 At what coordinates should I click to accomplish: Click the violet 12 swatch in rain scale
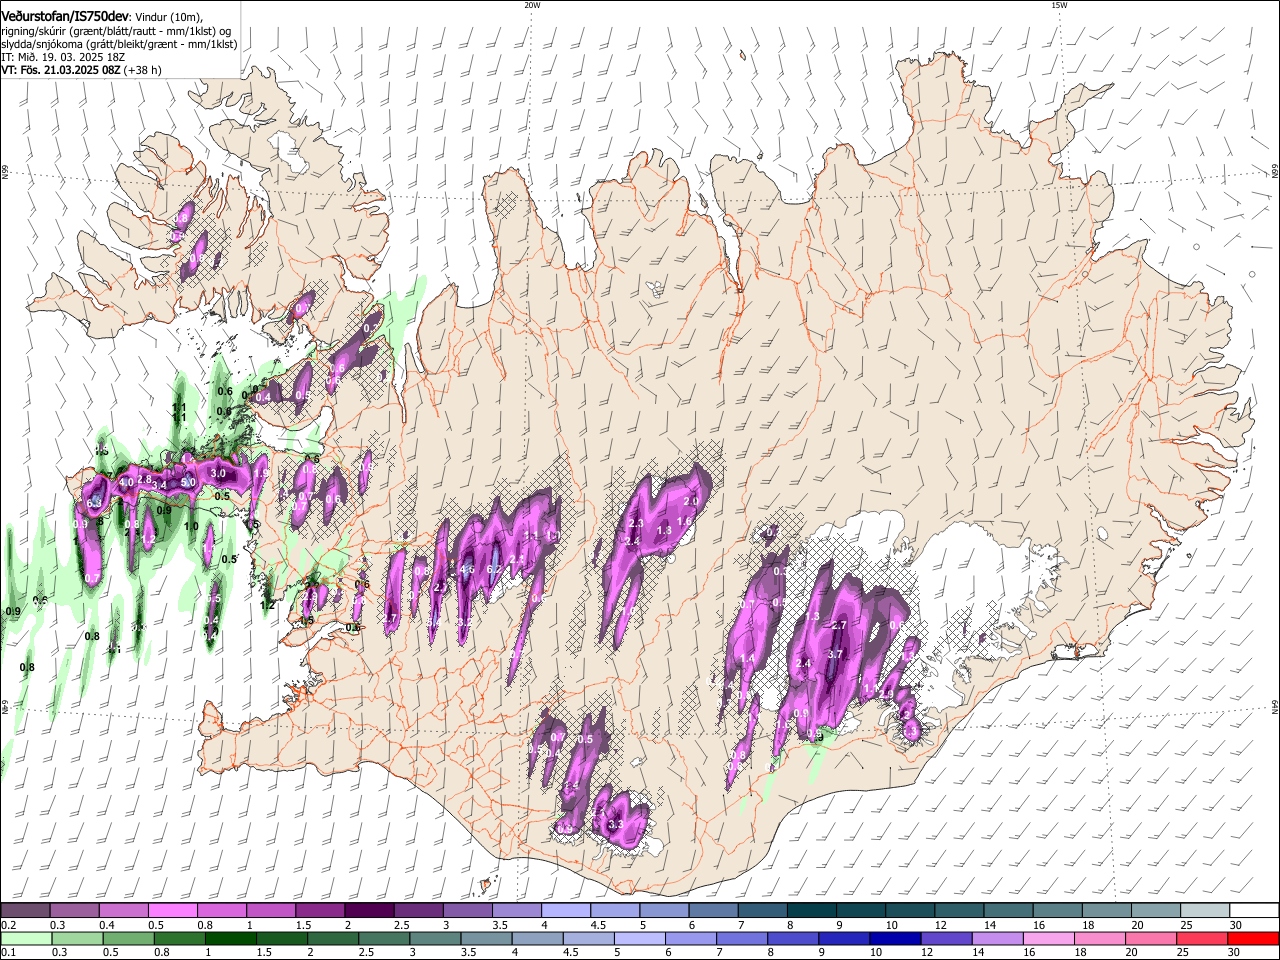click(947, 938)
